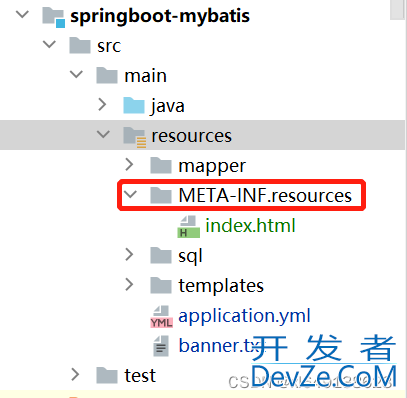Collapse the springboot-mybatis project node
The height and width of the screenshot is (398, 407).
click(x=23, y=14)
